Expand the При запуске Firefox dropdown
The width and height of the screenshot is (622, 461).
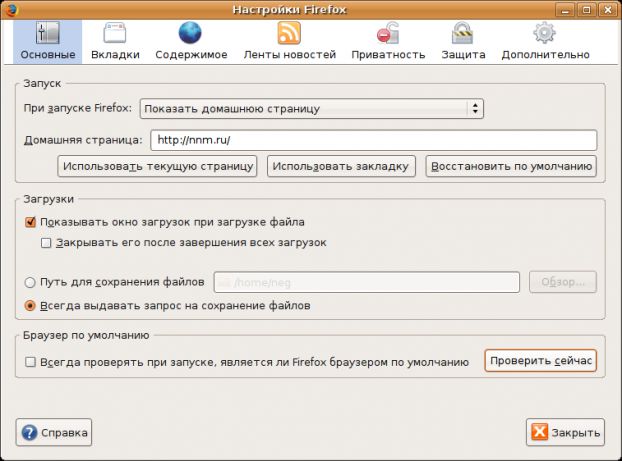(311, 108)
